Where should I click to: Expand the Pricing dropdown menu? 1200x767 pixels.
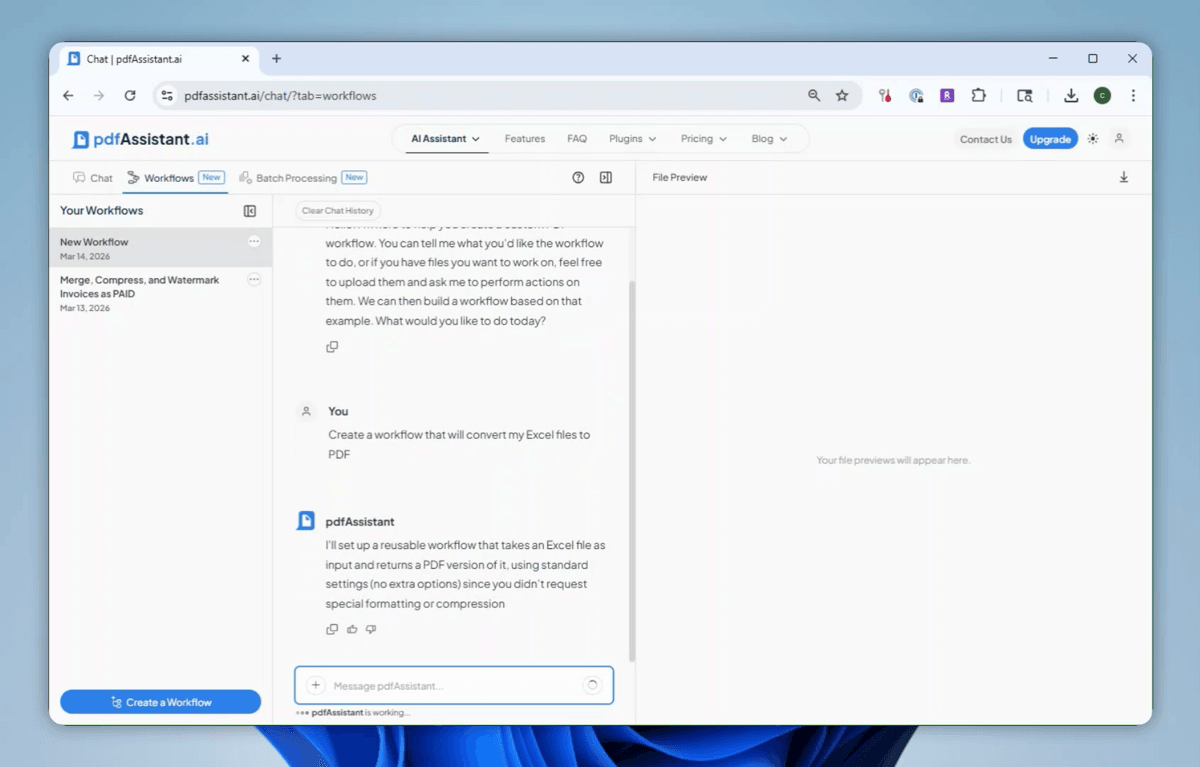[x=704, y=139]
